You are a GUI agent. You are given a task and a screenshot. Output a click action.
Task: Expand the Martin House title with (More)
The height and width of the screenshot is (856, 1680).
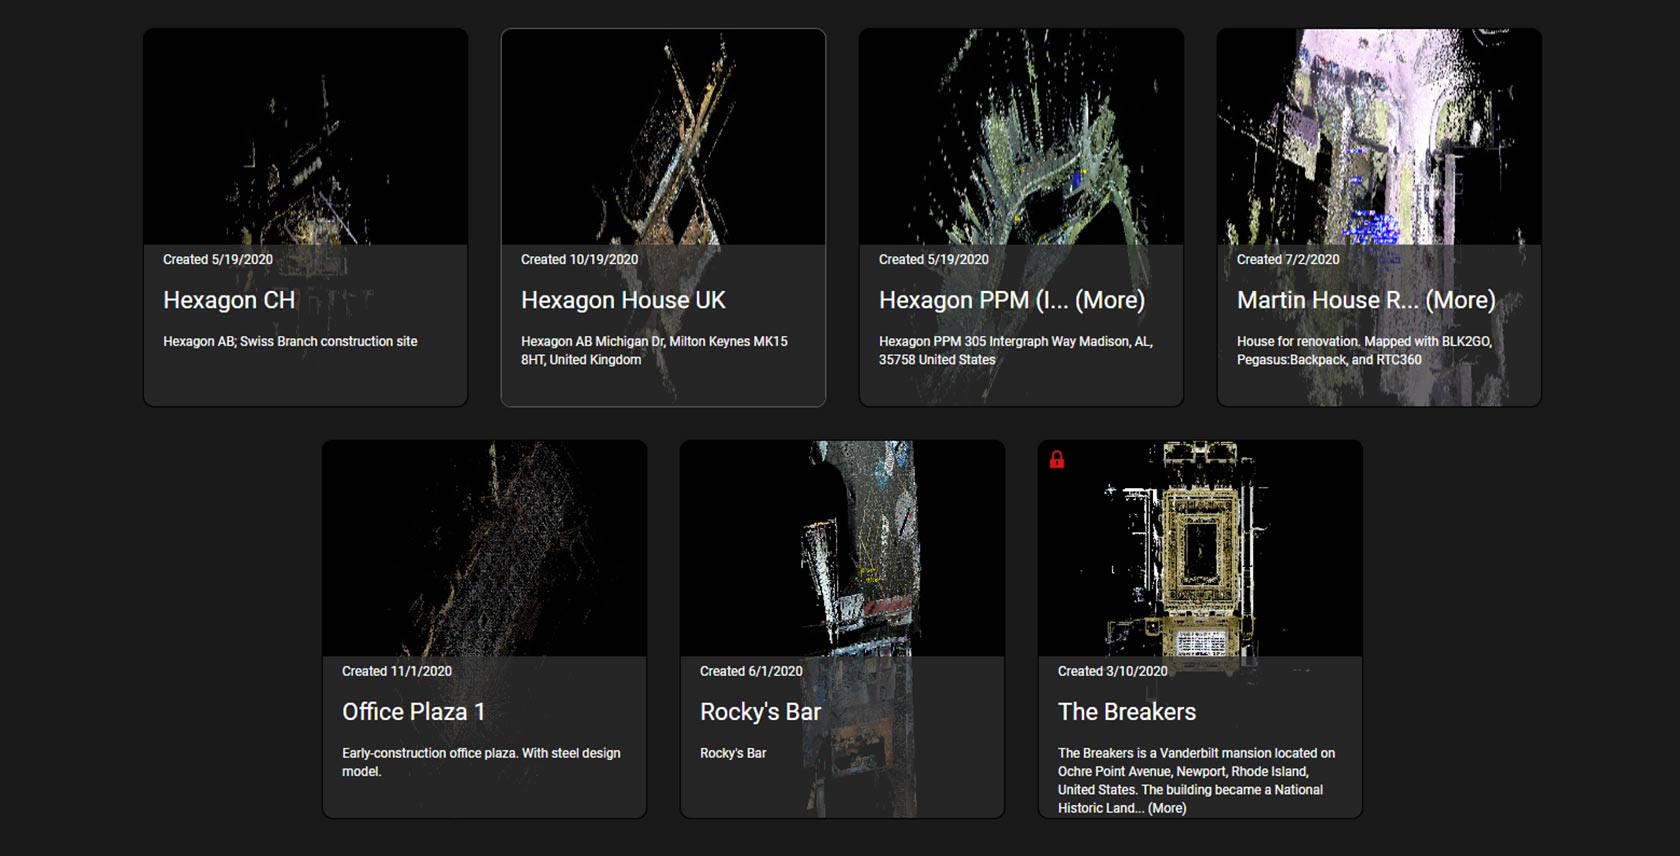point(1460,300)
